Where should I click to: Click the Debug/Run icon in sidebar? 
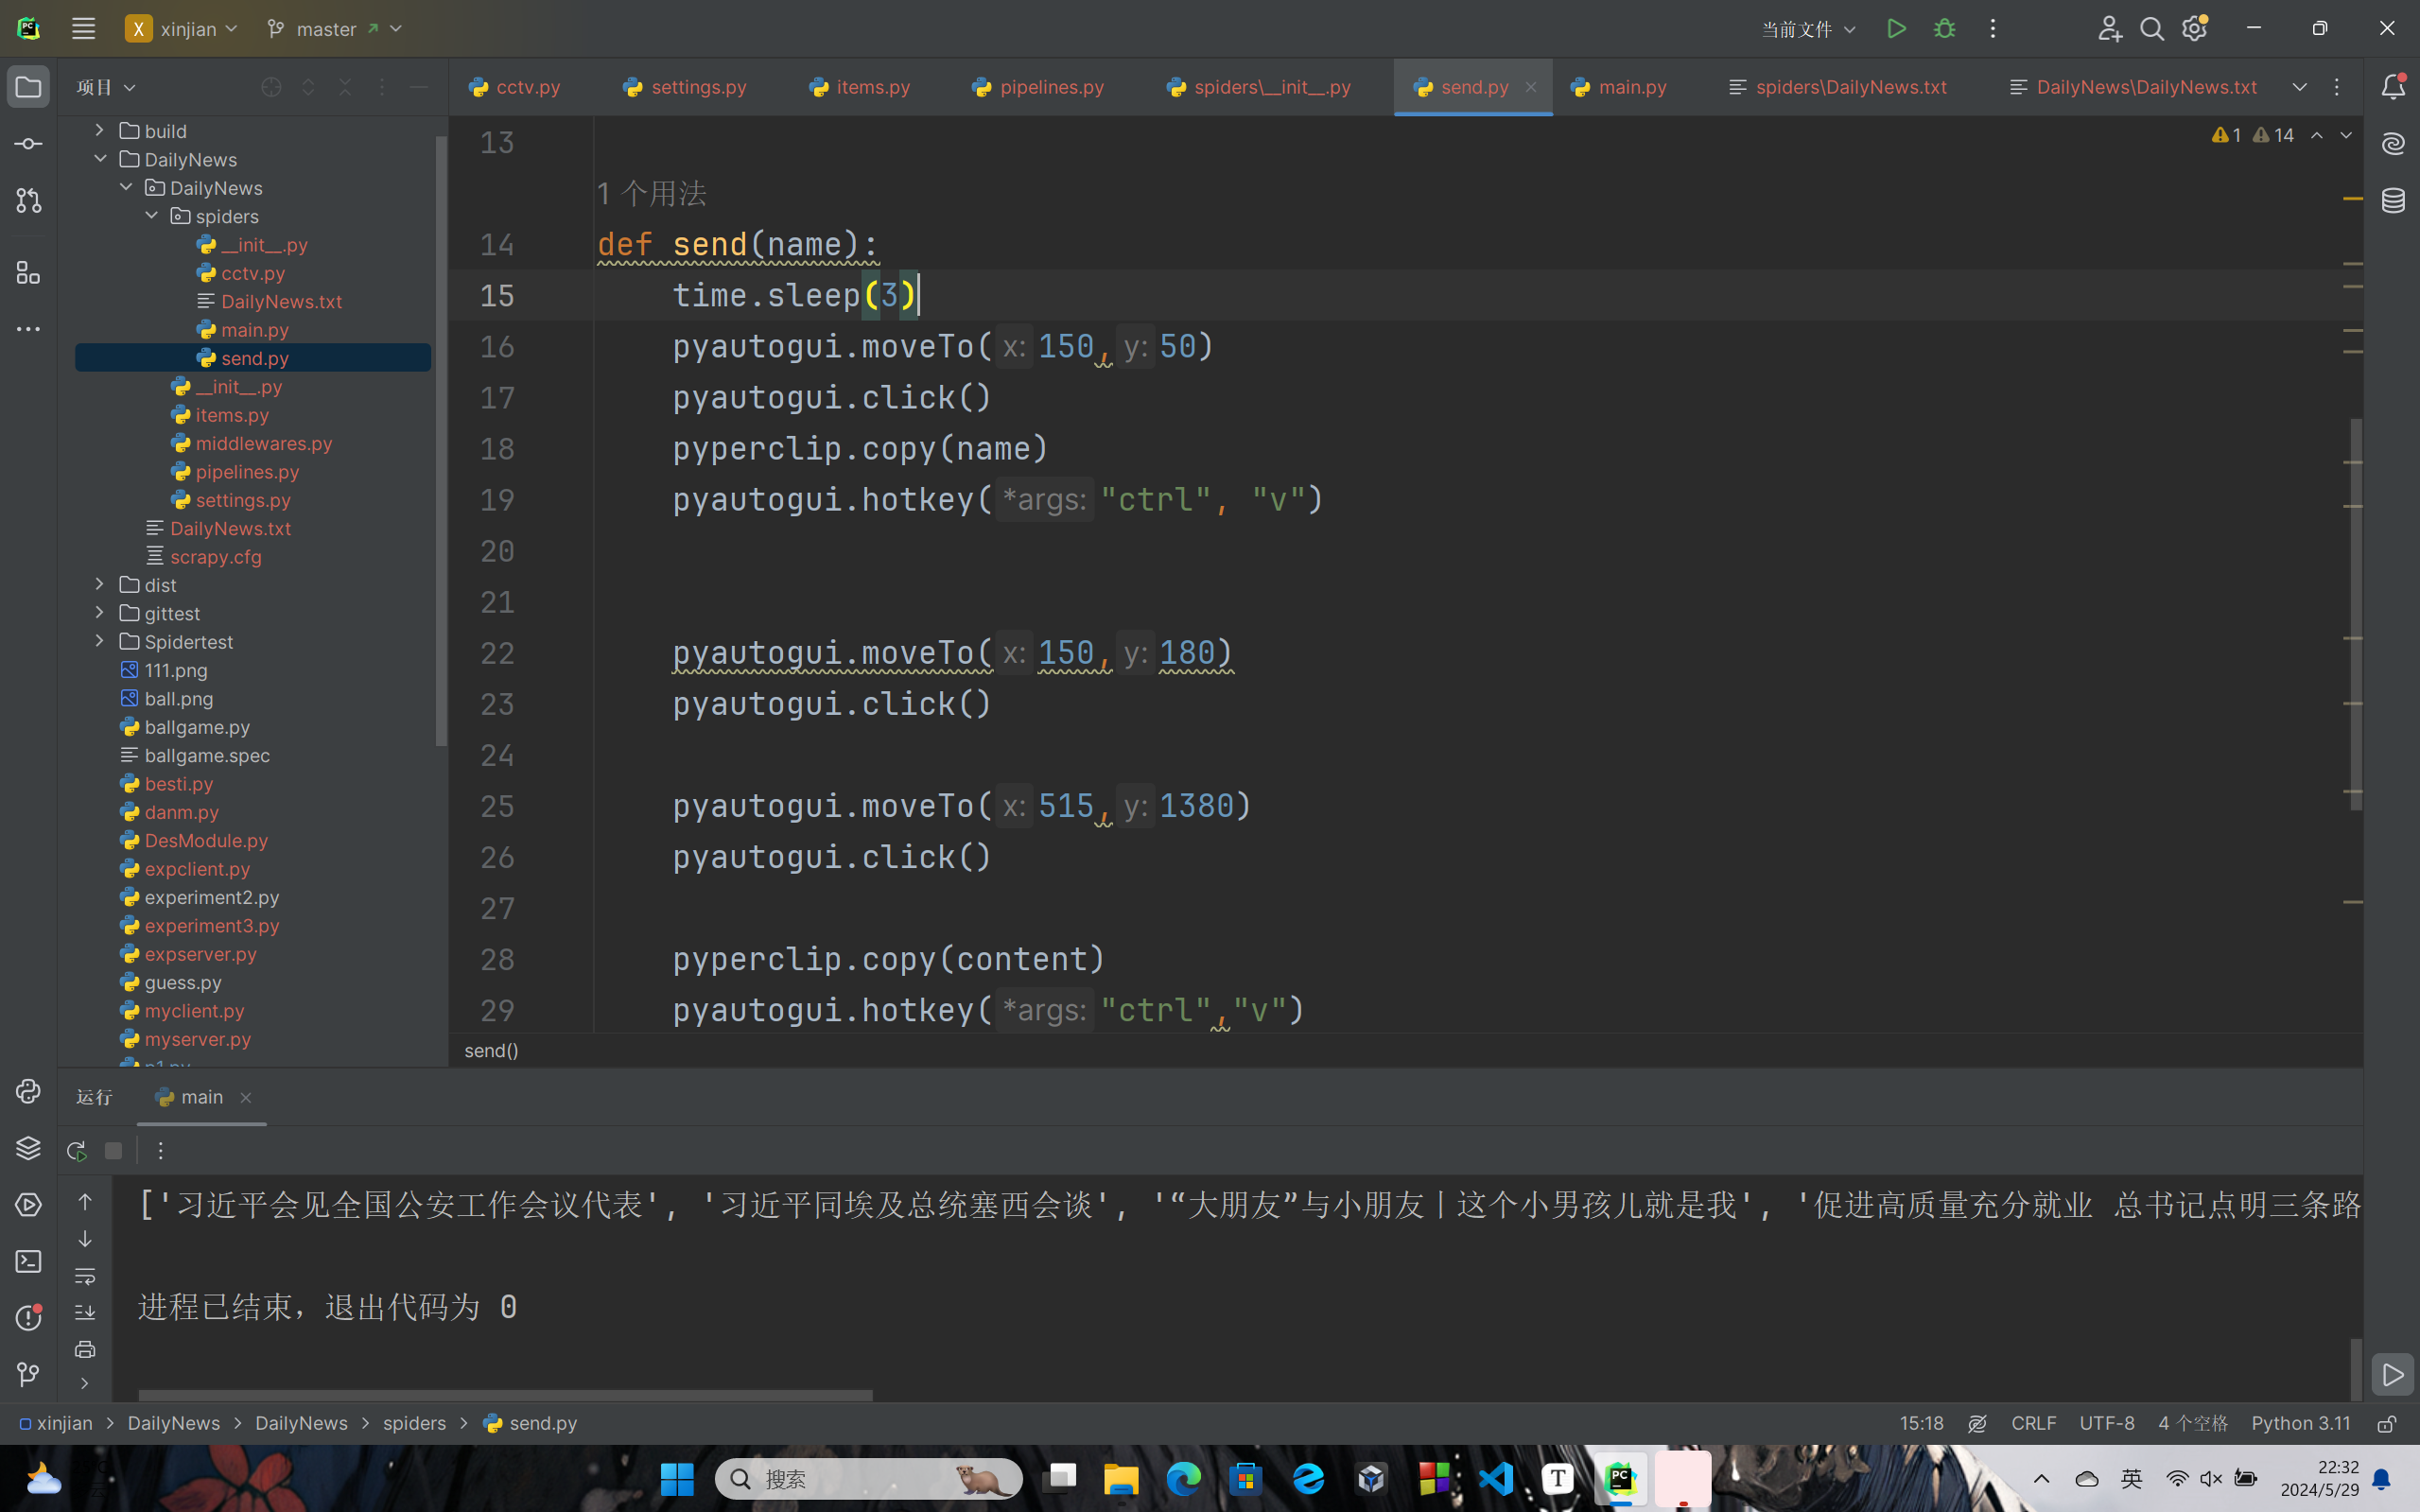tap(27, 1204)
